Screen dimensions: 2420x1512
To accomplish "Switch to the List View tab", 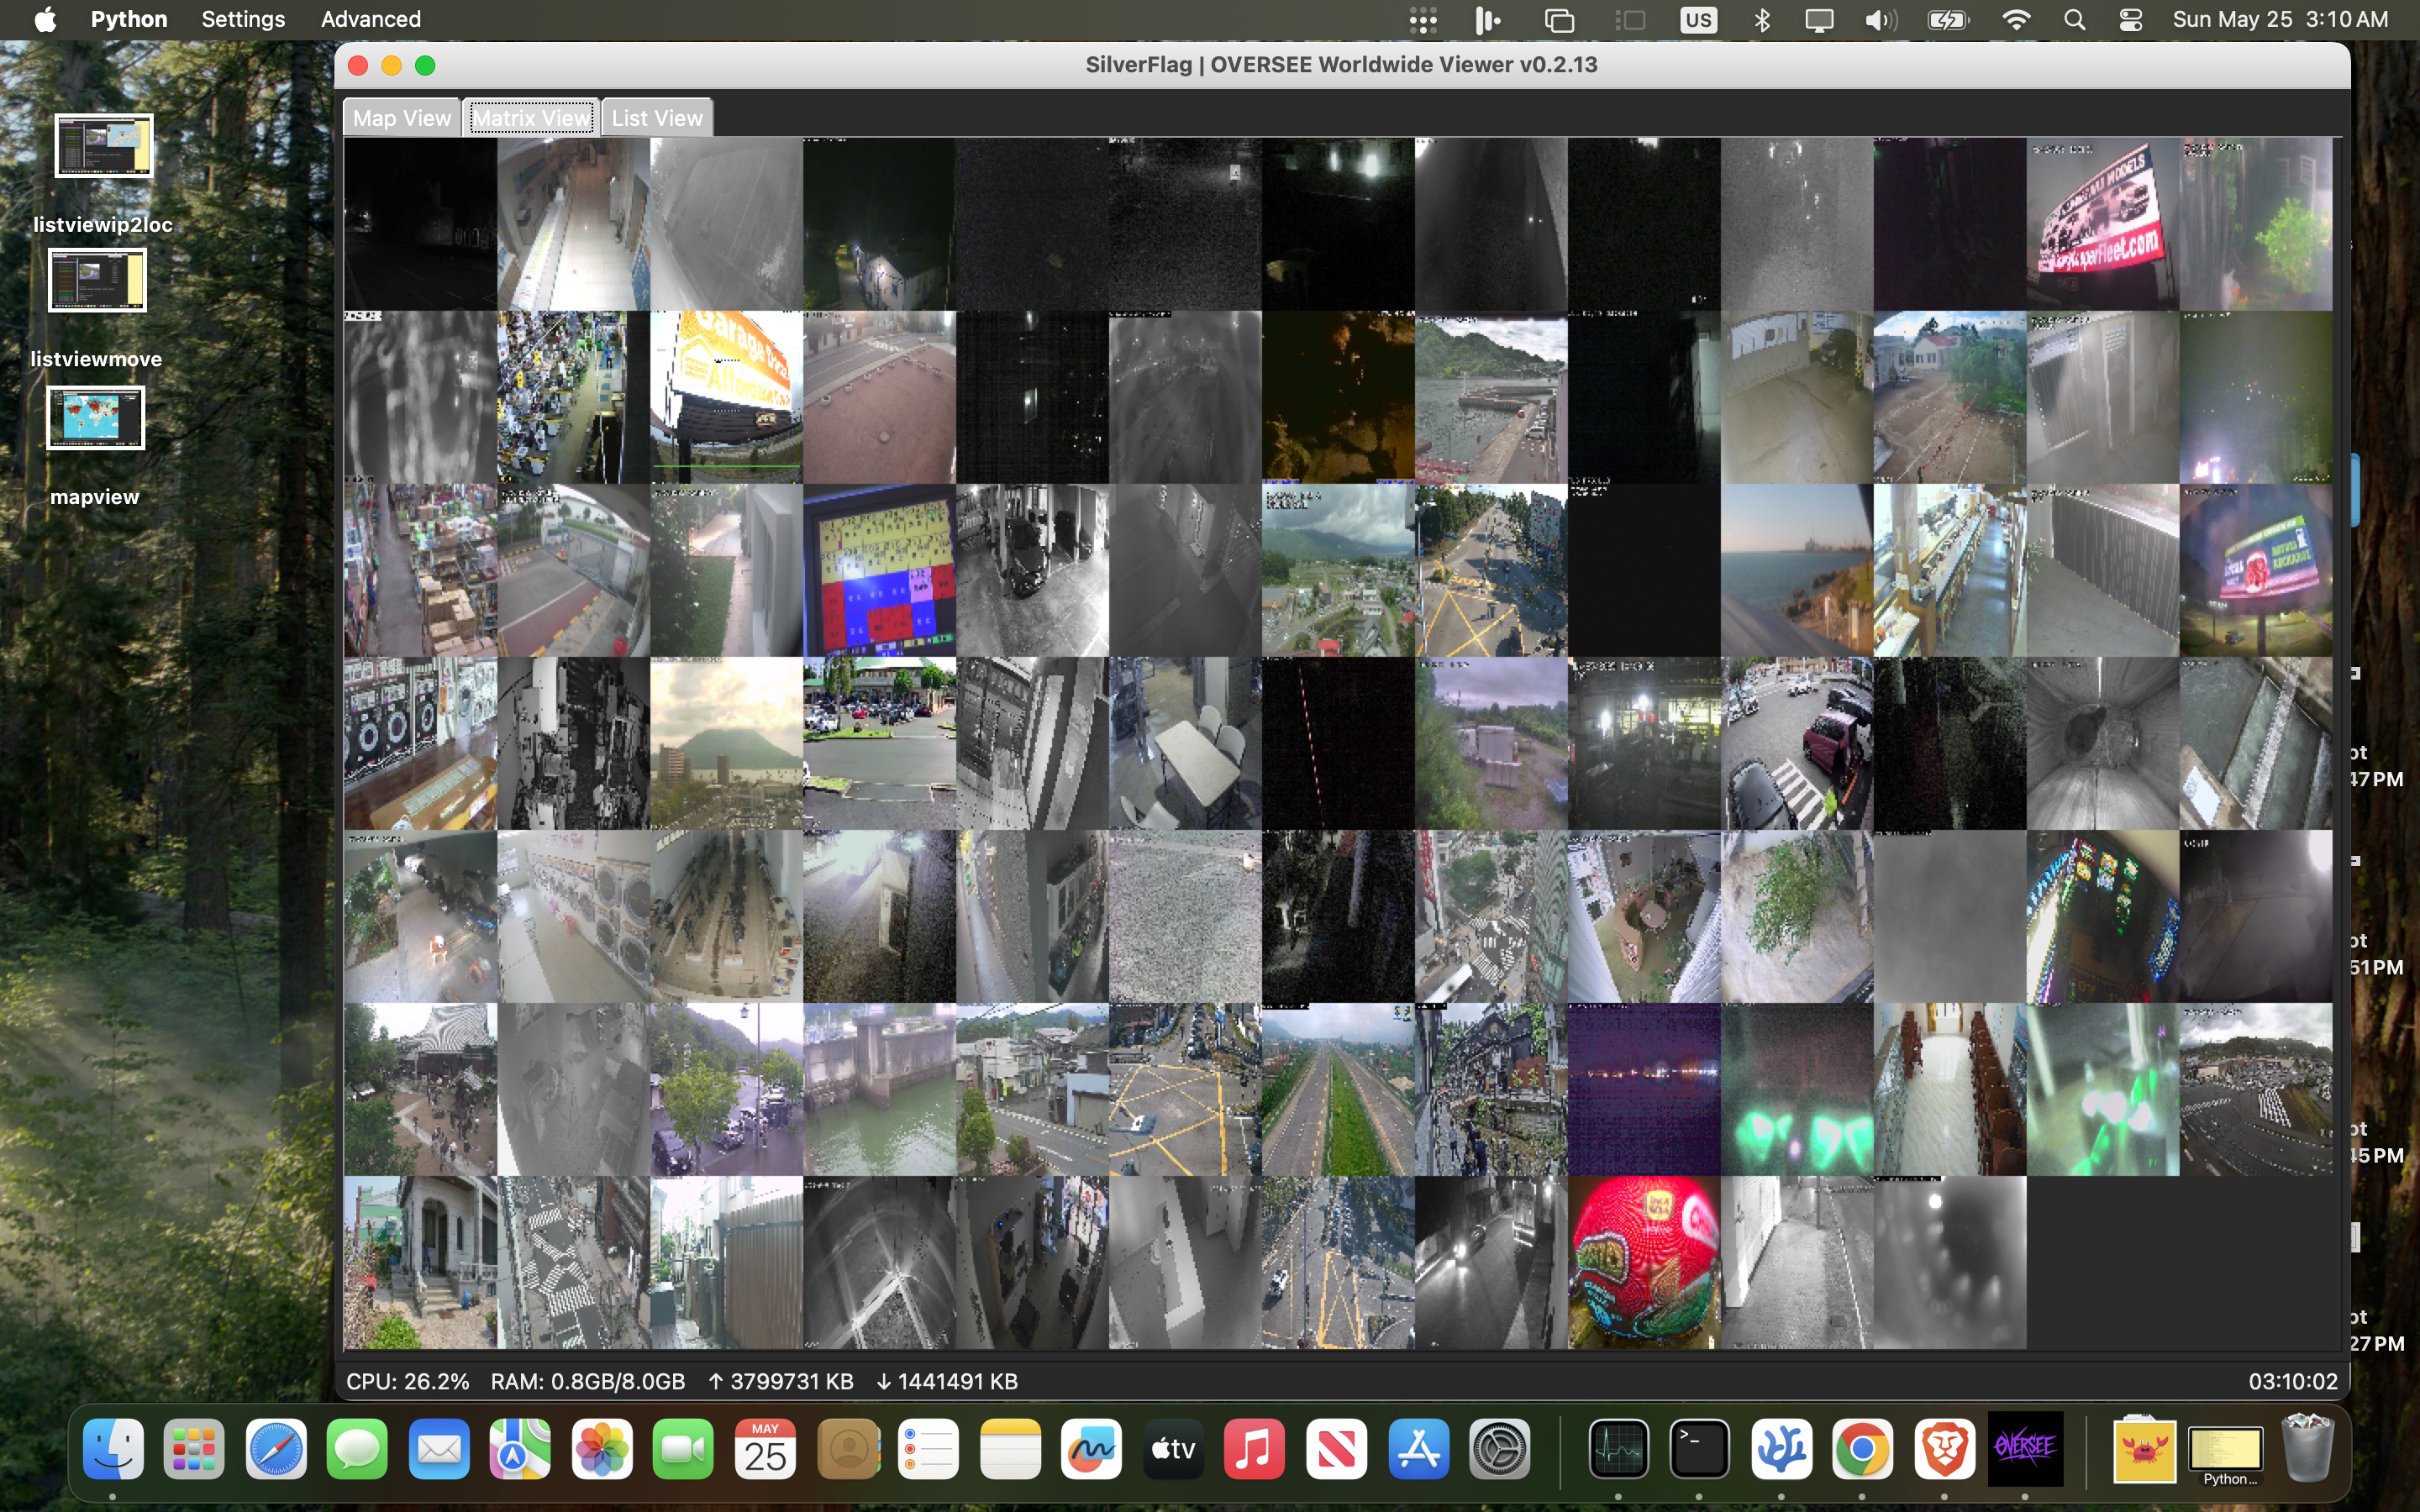I will tap(657, 118).
